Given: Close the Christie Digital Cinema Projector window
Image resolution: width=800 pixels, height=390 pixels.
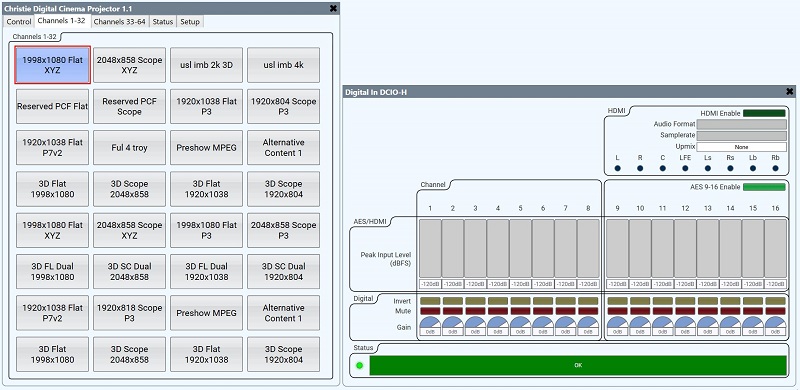Looking at the screenshot, I should 333,8.
